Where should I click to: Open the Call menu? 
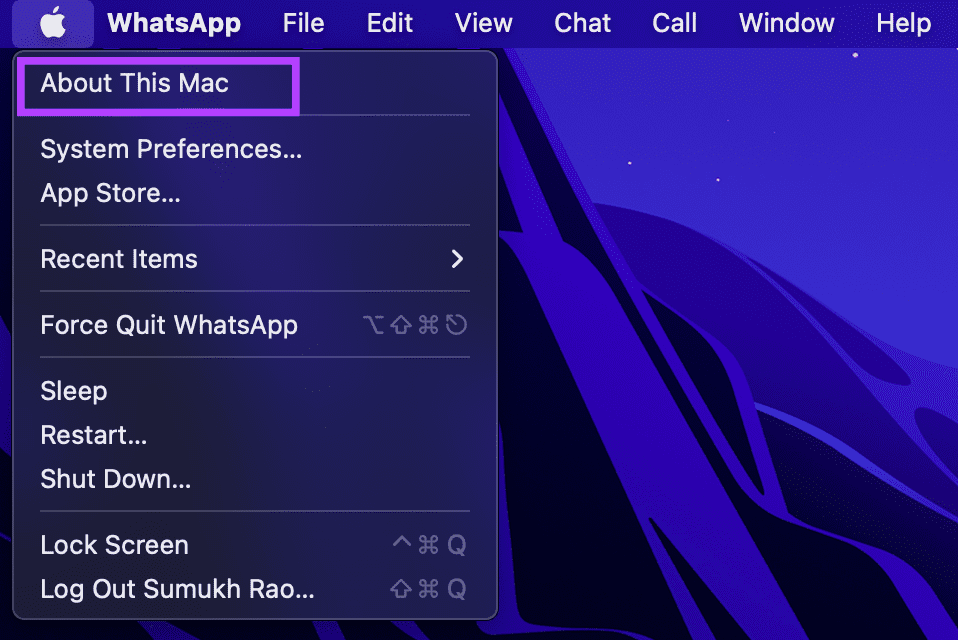point(674,23)
